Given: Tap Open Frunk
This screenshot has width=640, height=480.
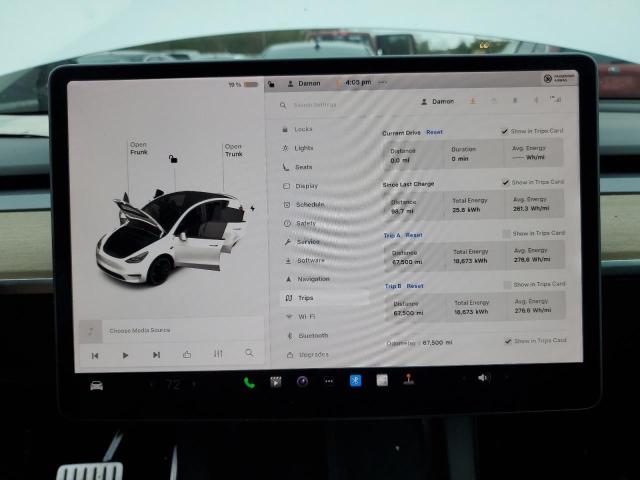Looking at the screenshot, I should point(138,148).
